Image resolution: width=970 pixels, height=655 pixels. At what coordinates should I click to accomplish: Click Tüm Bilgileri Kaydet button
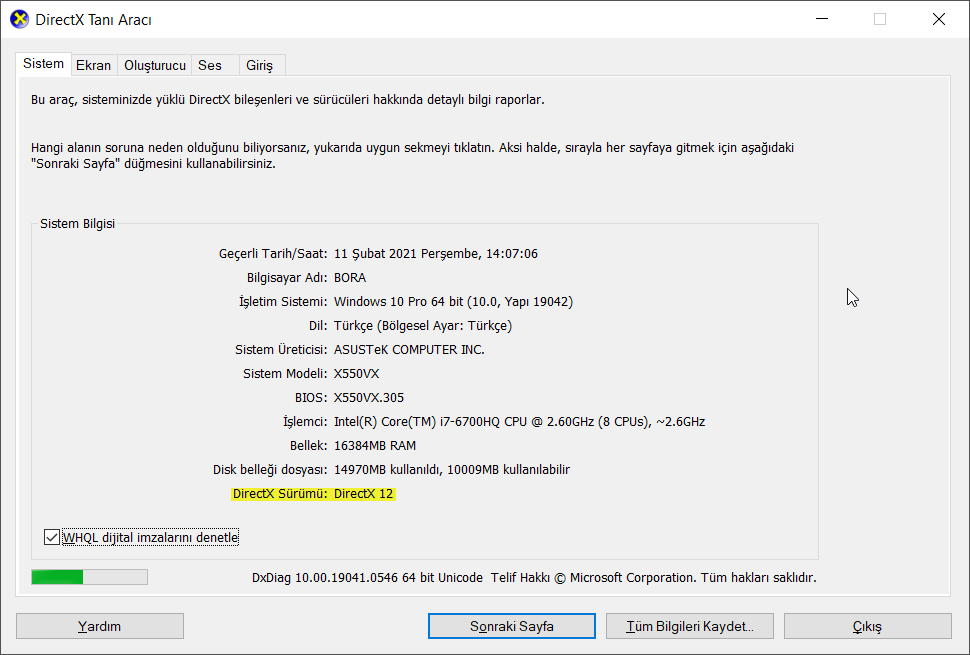point(690,626)
